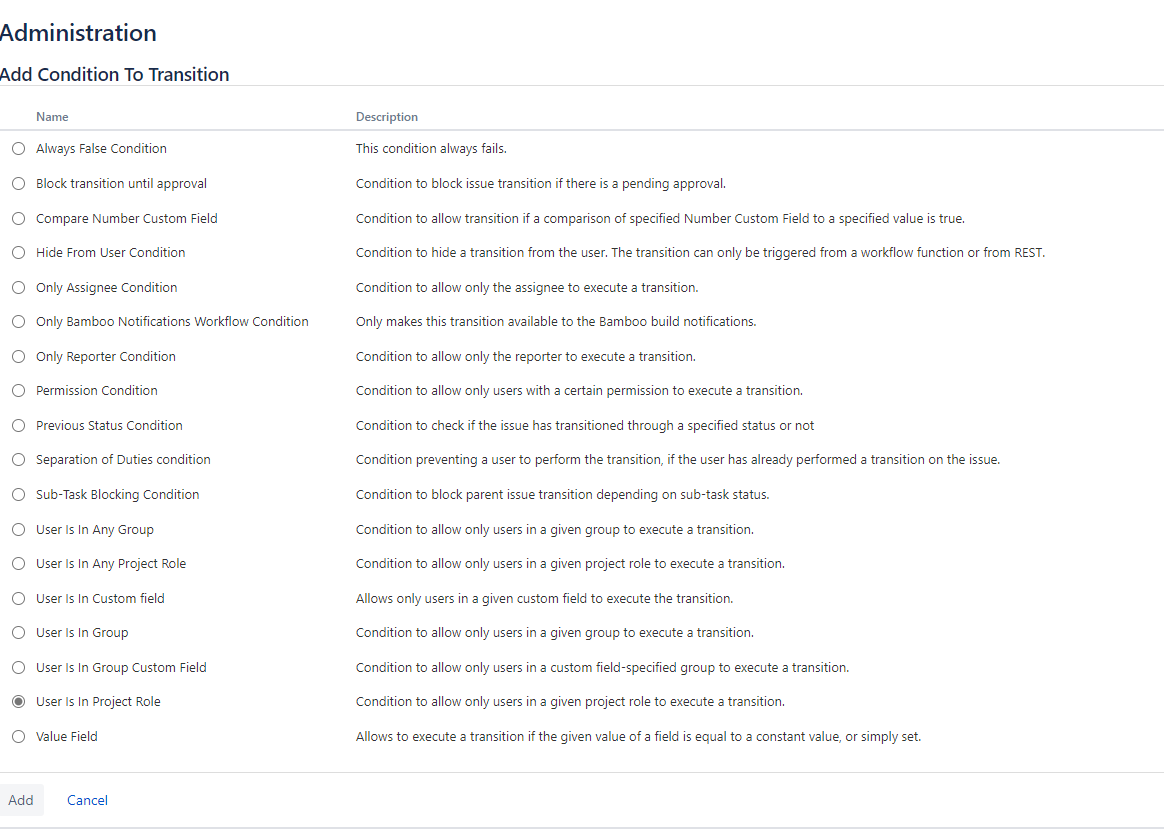Select Only Bamboo Notifications Workflow Condition

coord(18,321)
